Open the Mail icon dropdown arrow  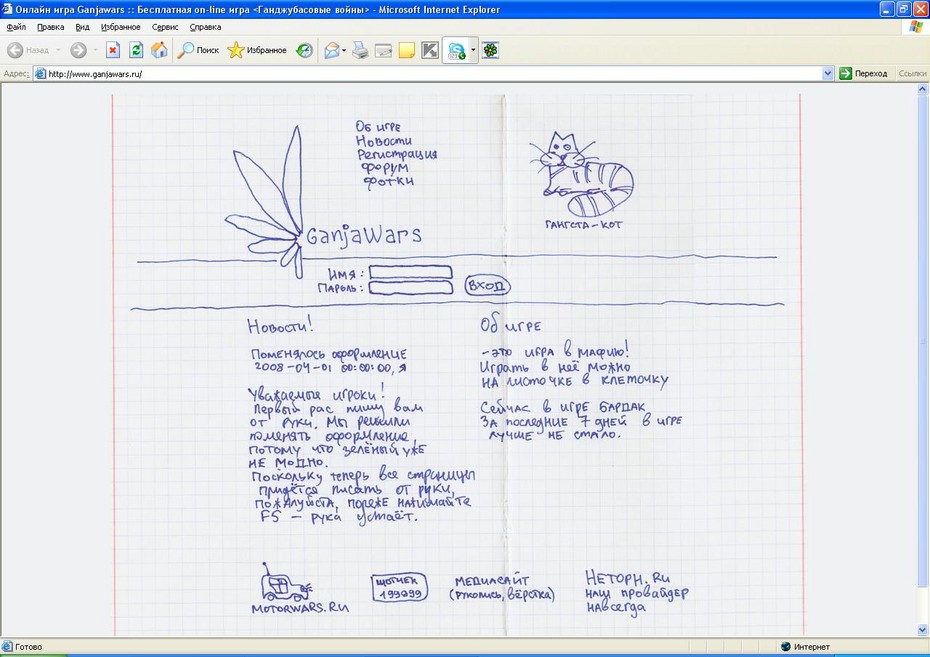pyautogui.click(x=344, y=50)
